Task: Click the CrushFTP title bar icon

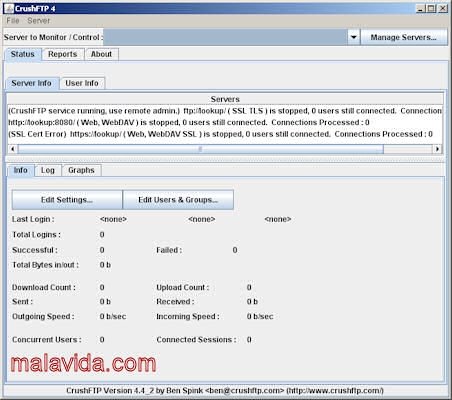Action: click(9, 8)
